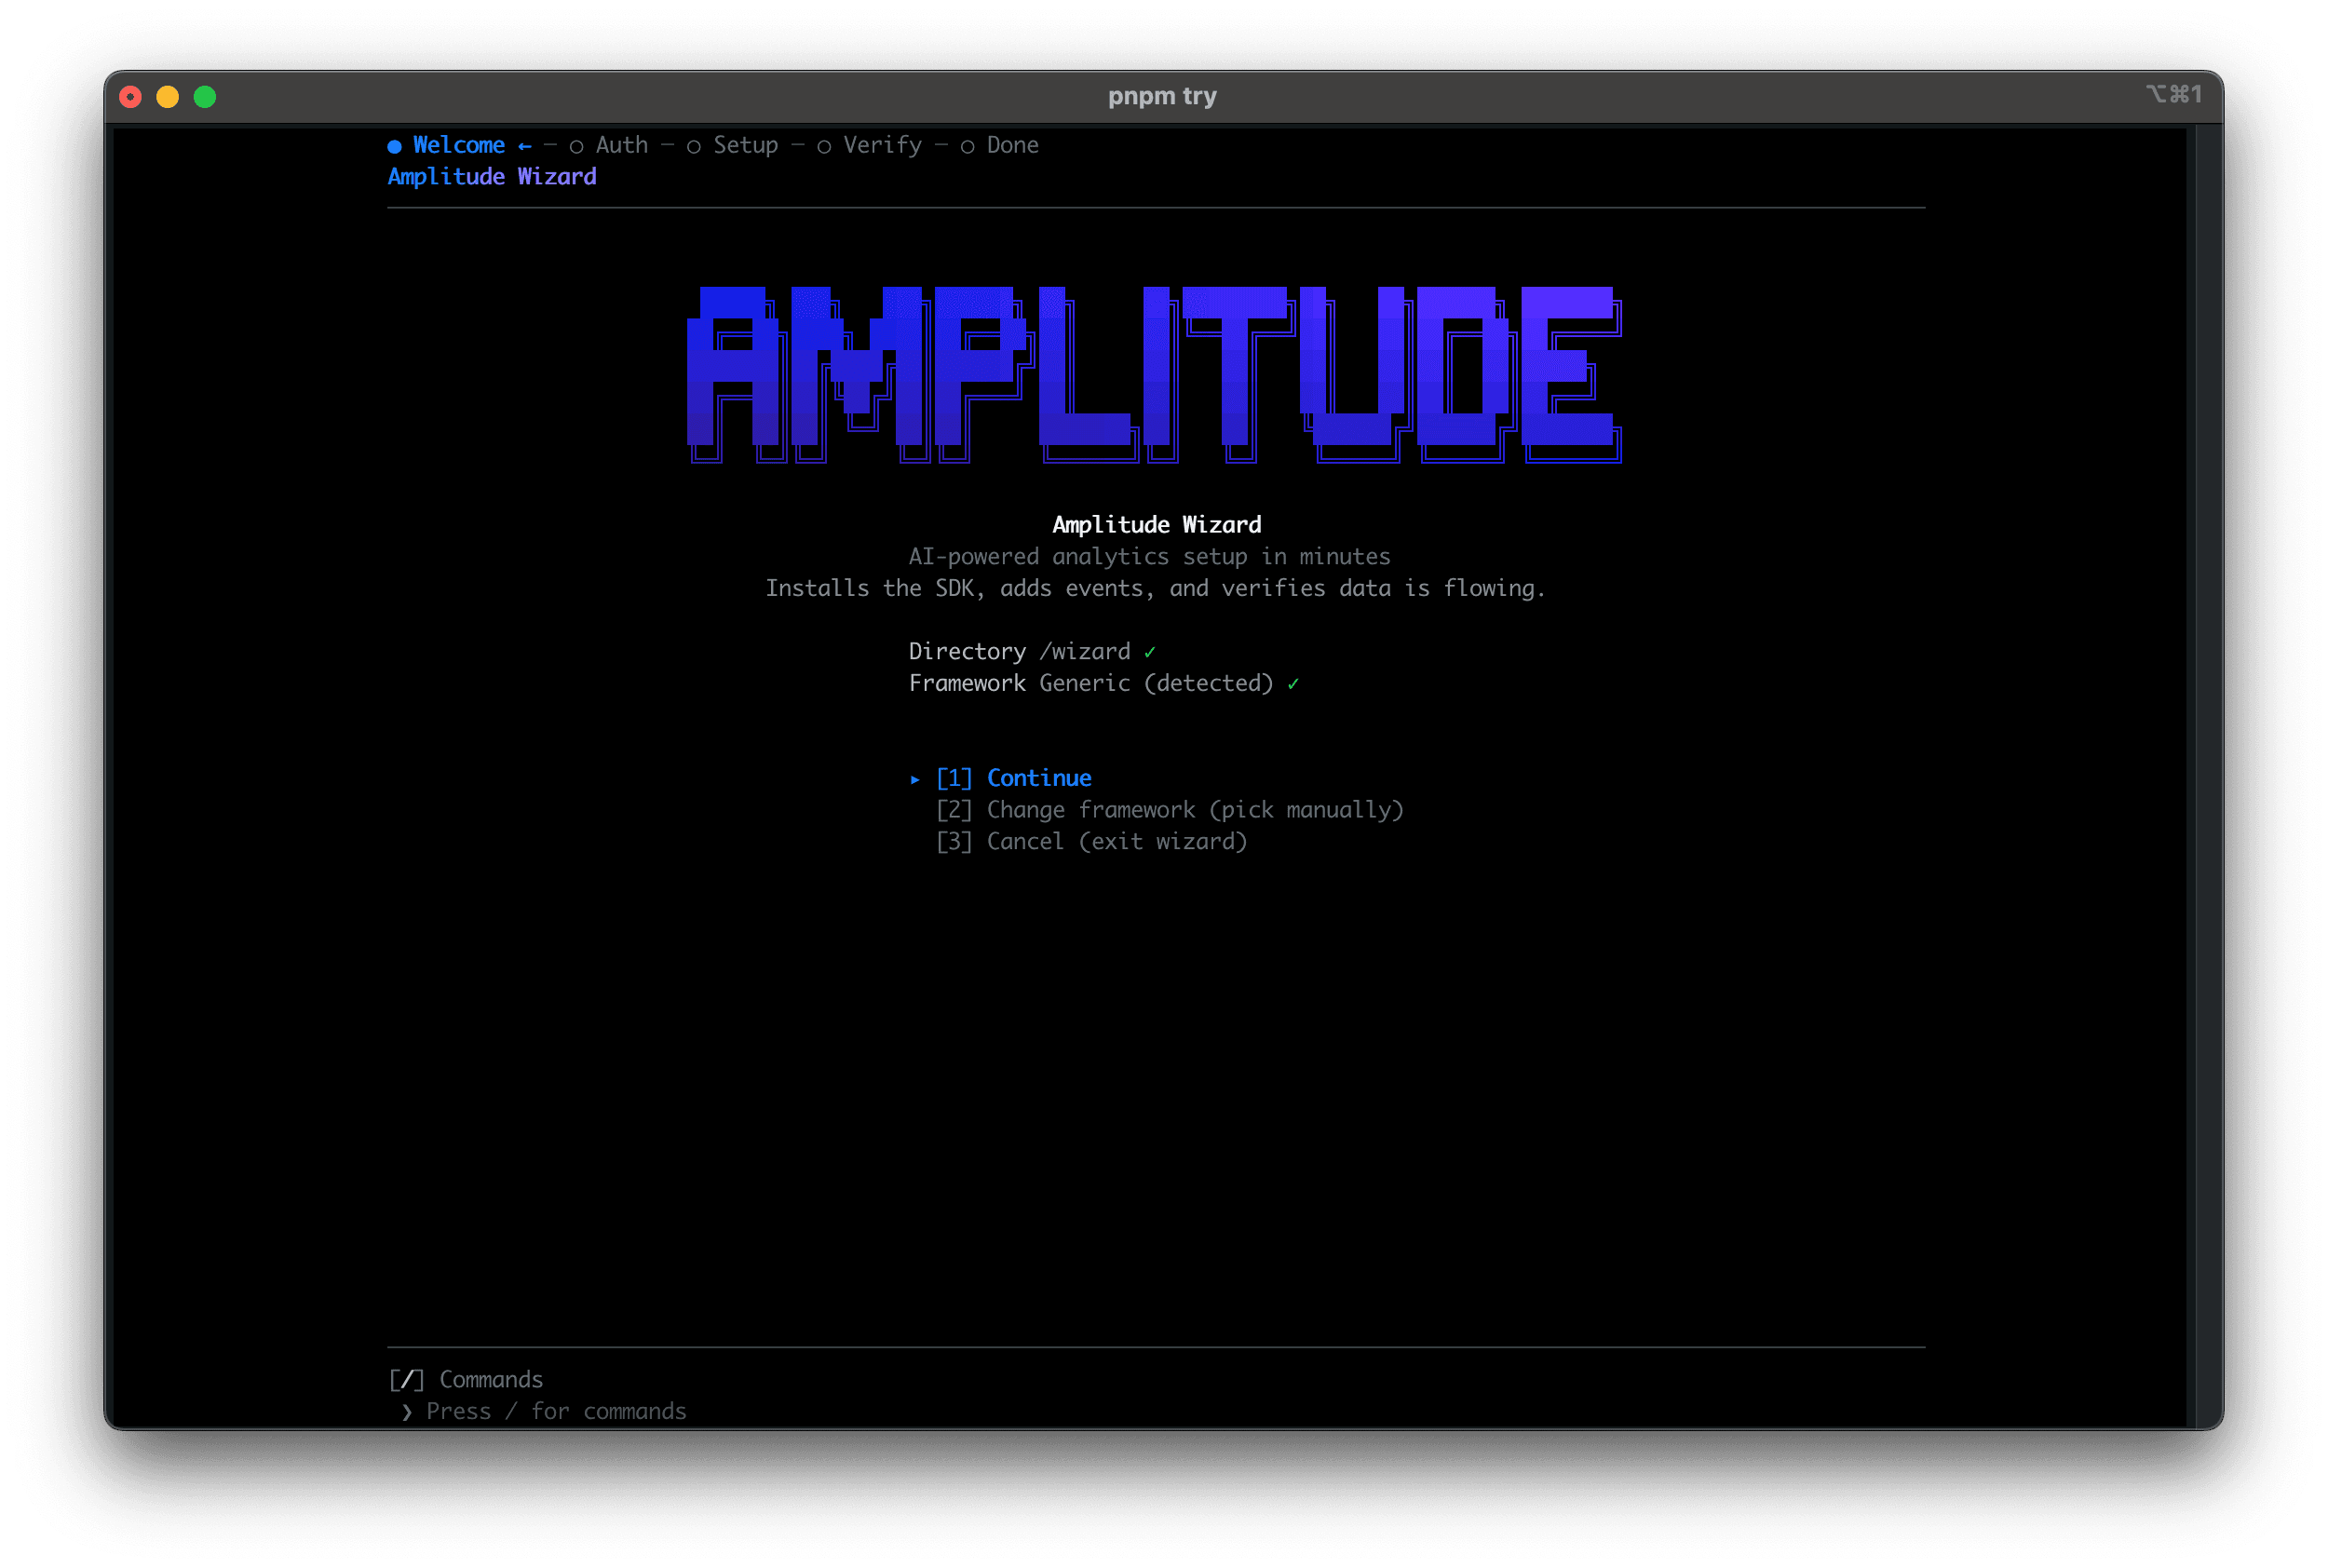Click the green check next to Directory /wizard
The width and height of the screenshot is (2328, 1568).
coord(1150,652)
